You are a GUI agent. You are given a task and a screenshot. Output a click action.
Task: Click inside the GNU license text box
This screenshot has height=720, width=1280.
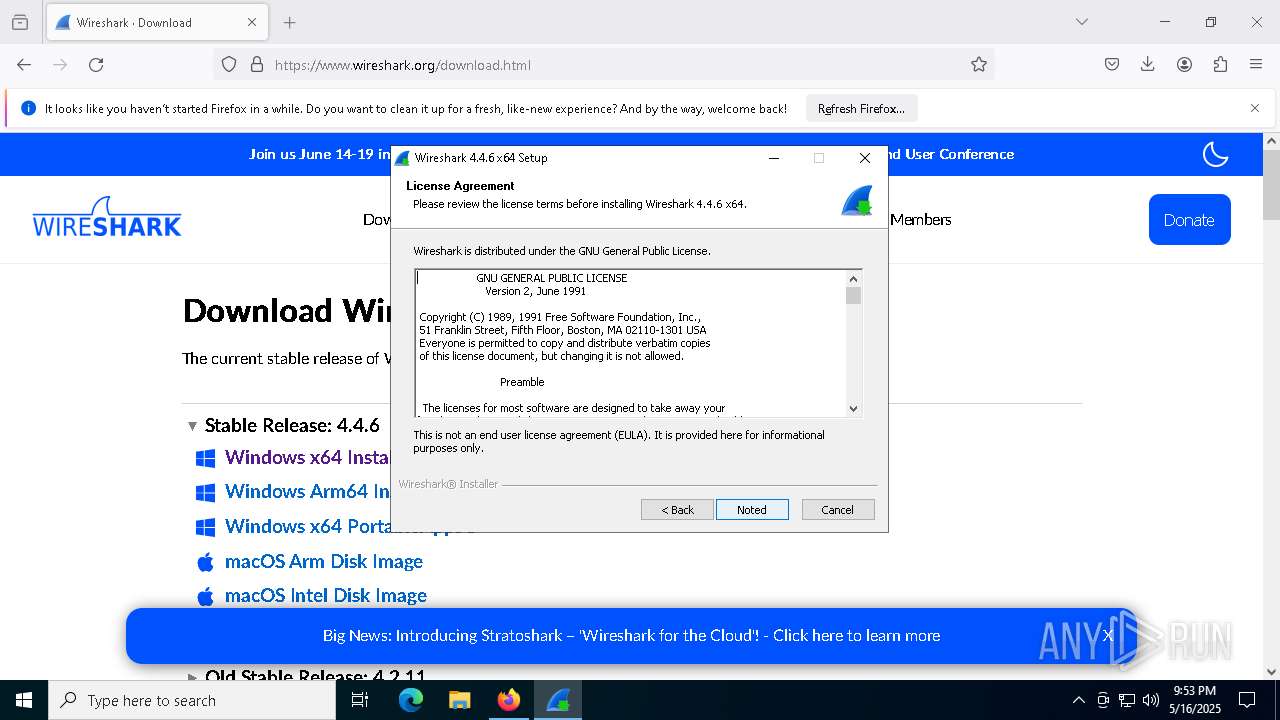631,343
